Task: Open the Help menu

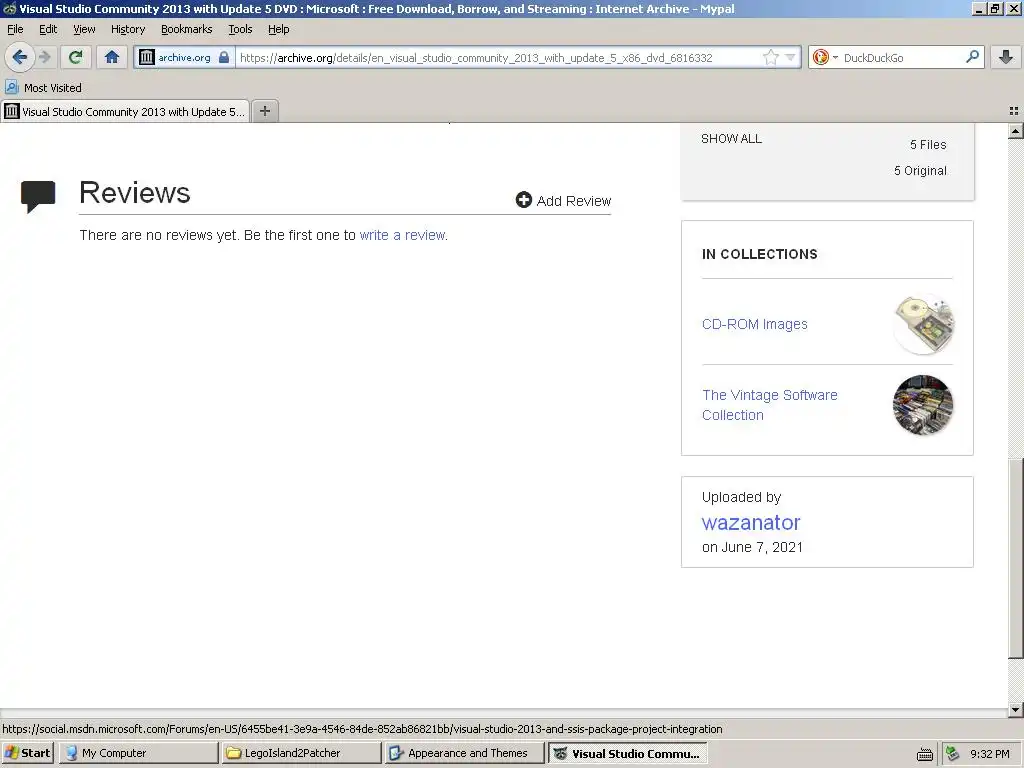Action: click(x=278, y=29)
